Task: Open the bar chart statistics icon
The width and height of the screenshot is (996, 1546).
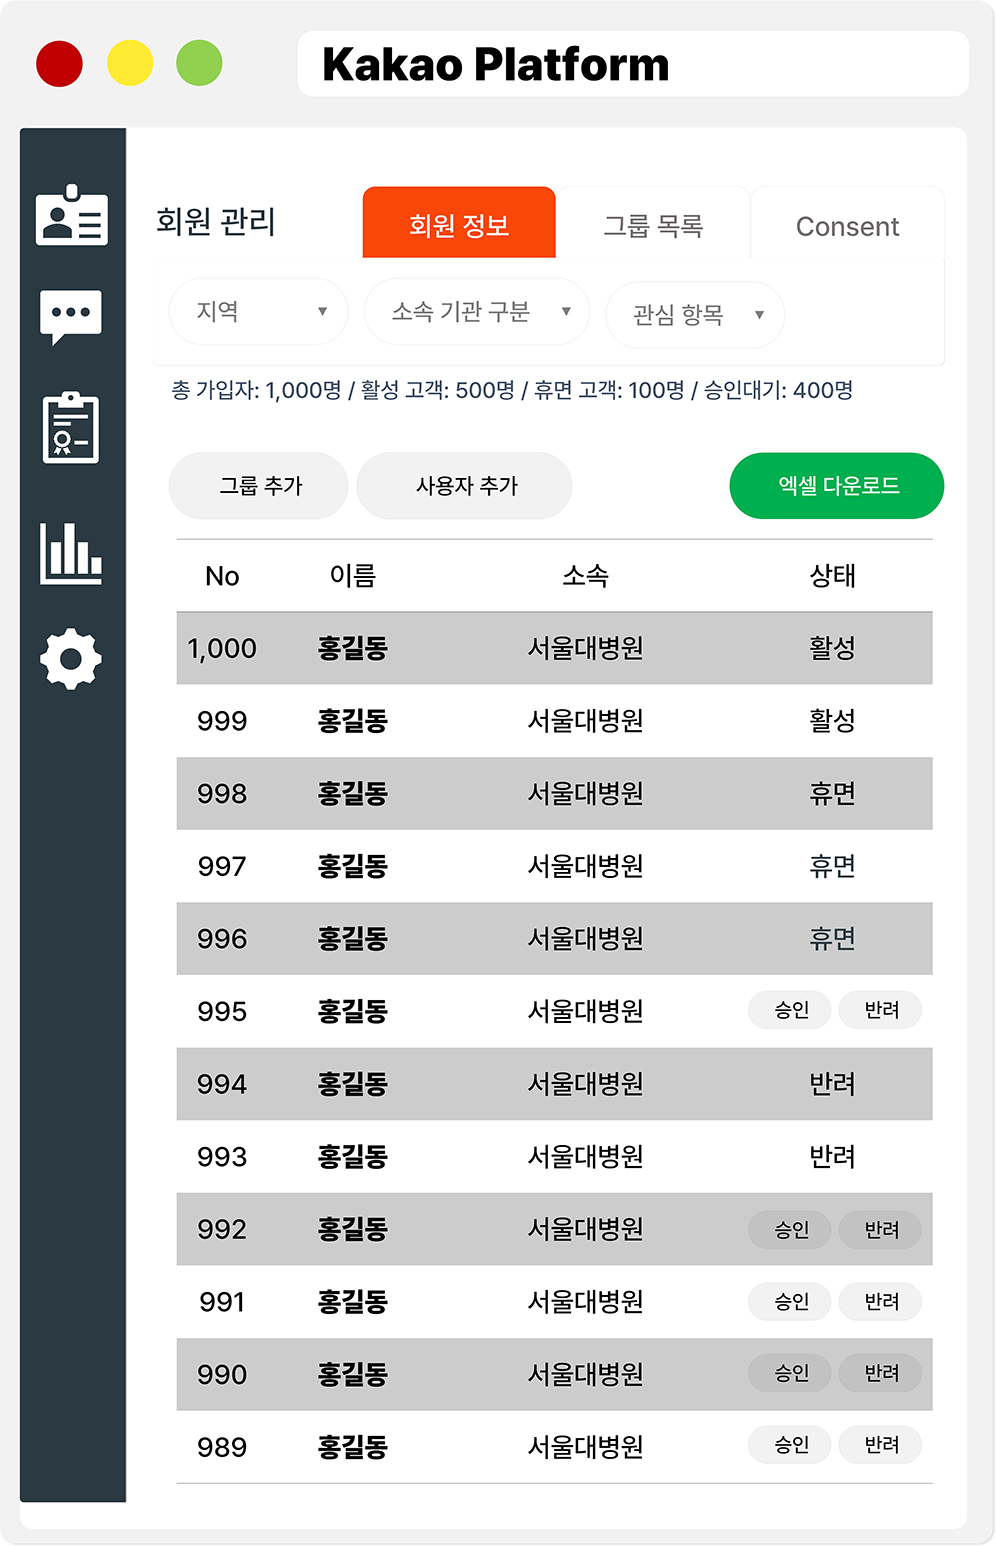Action: point(71,553)
